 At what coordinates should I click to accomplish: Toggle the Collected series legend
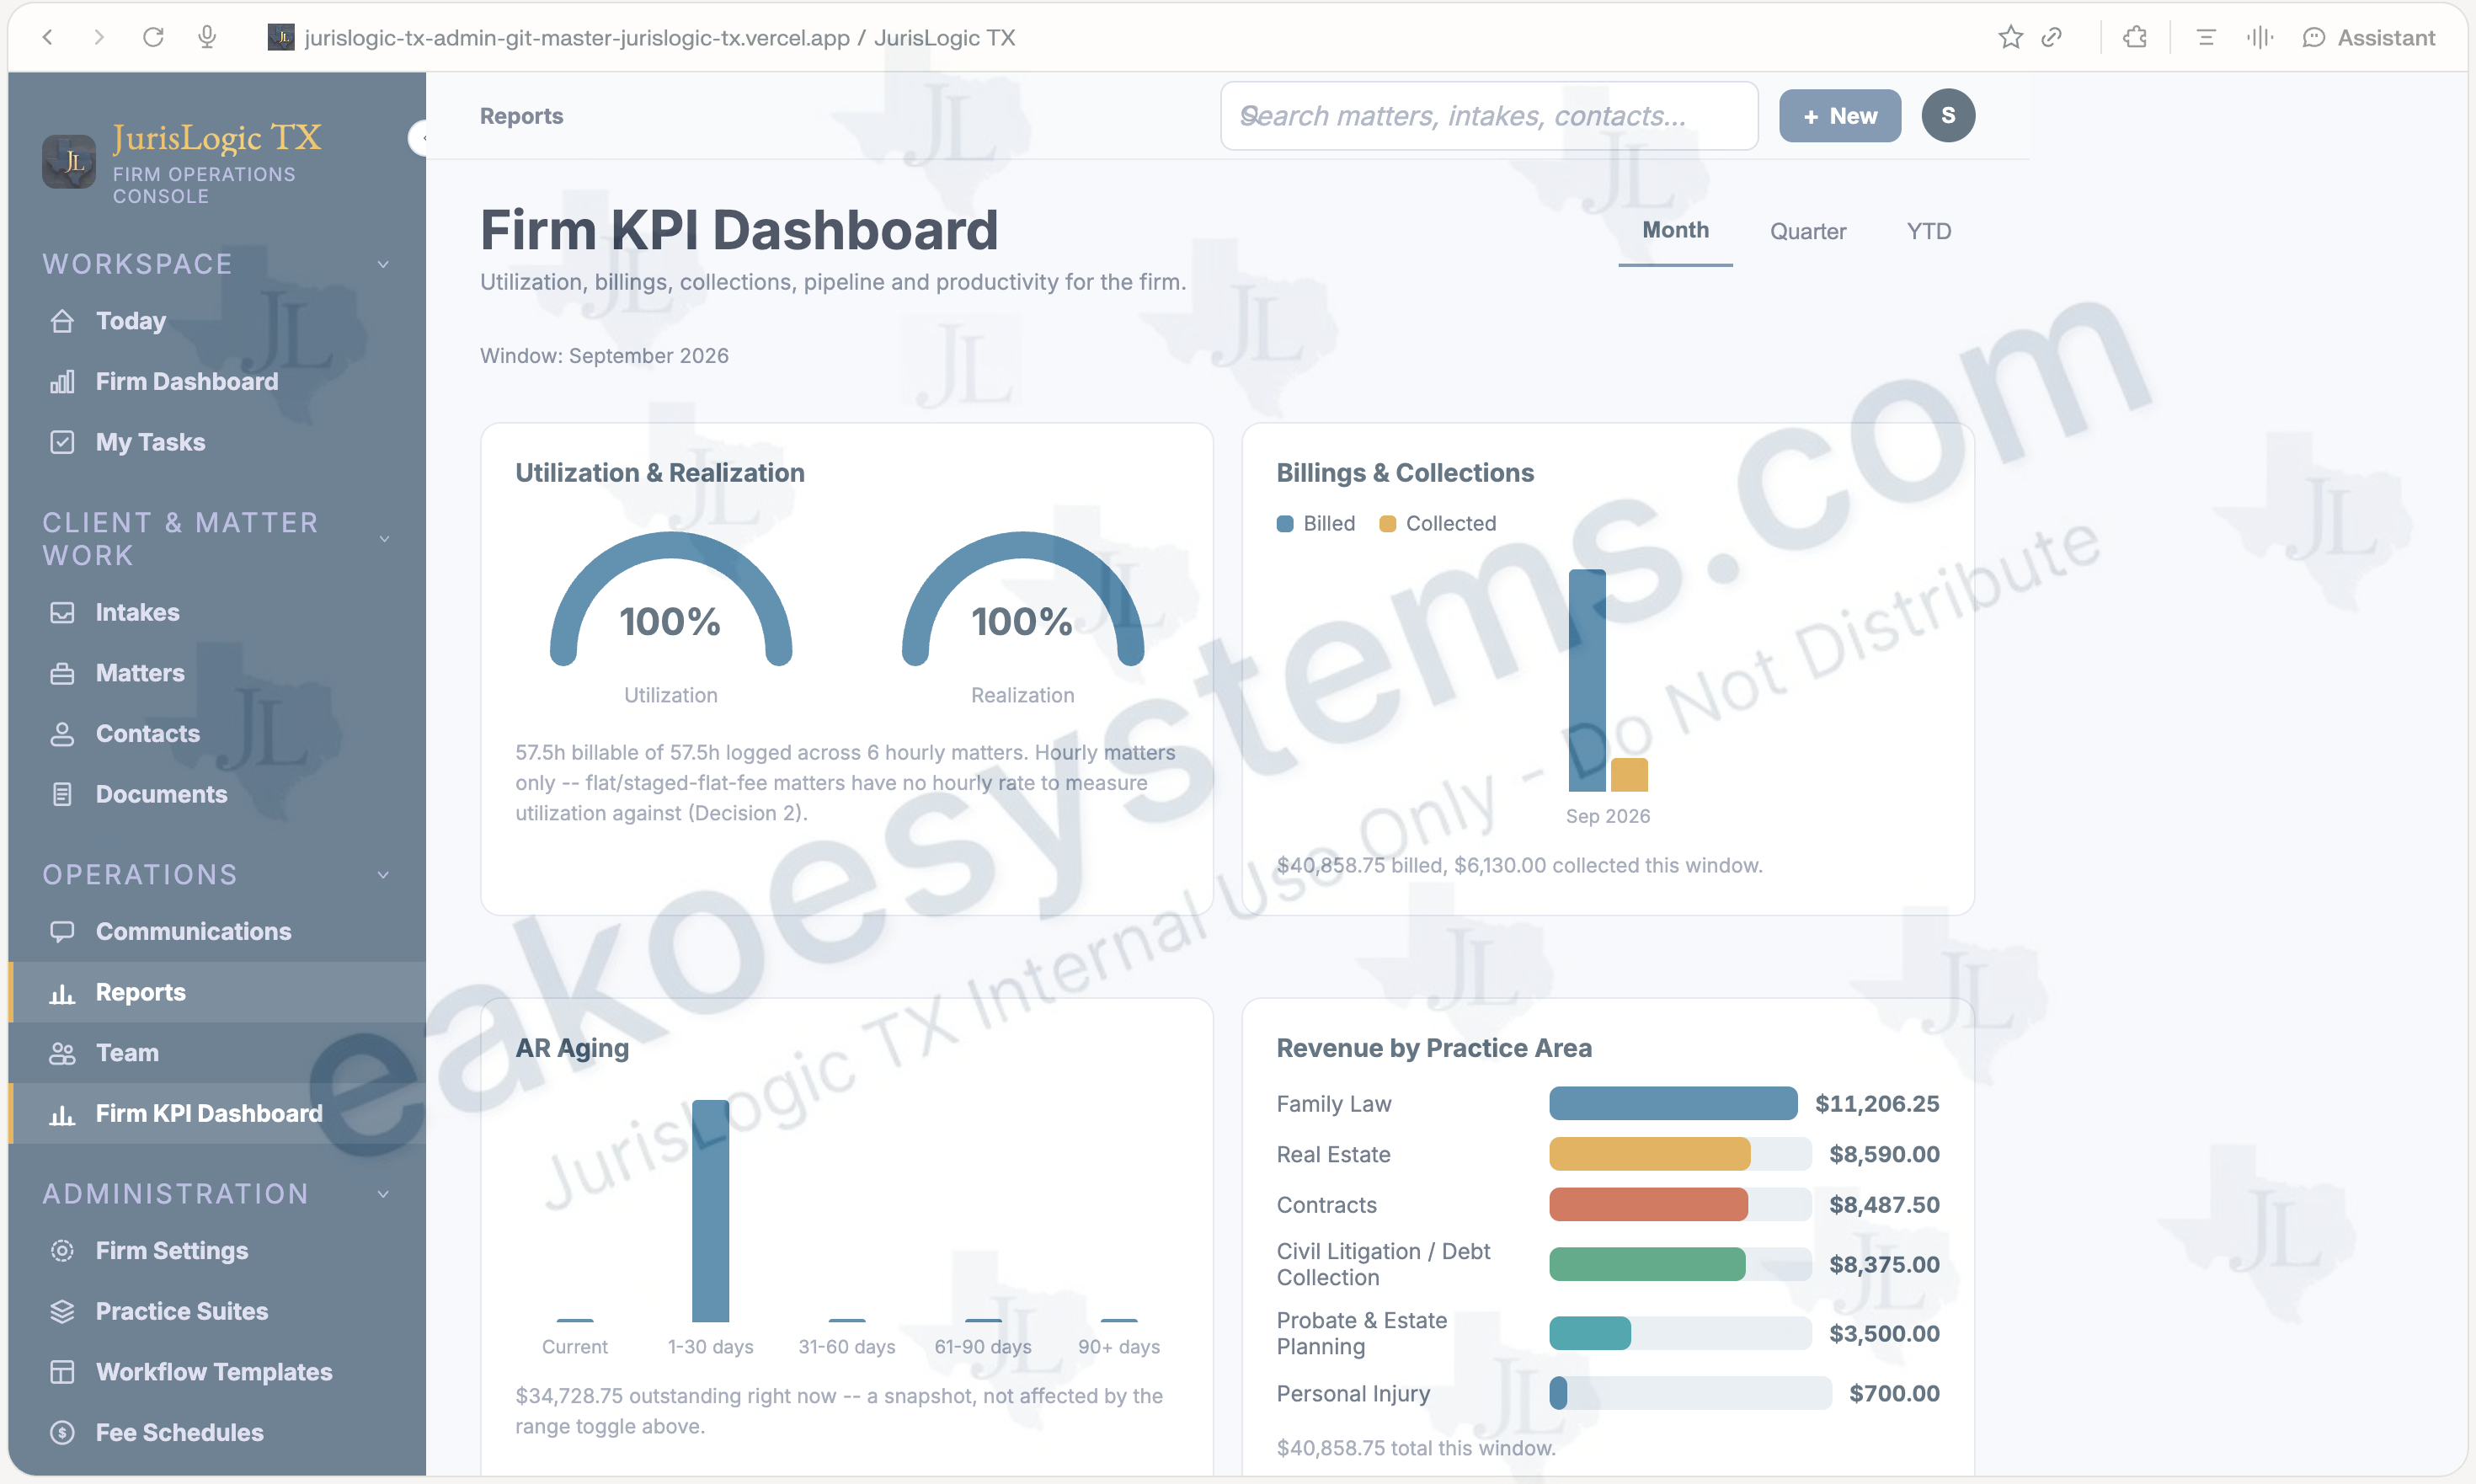click(x=1437, y=523)
